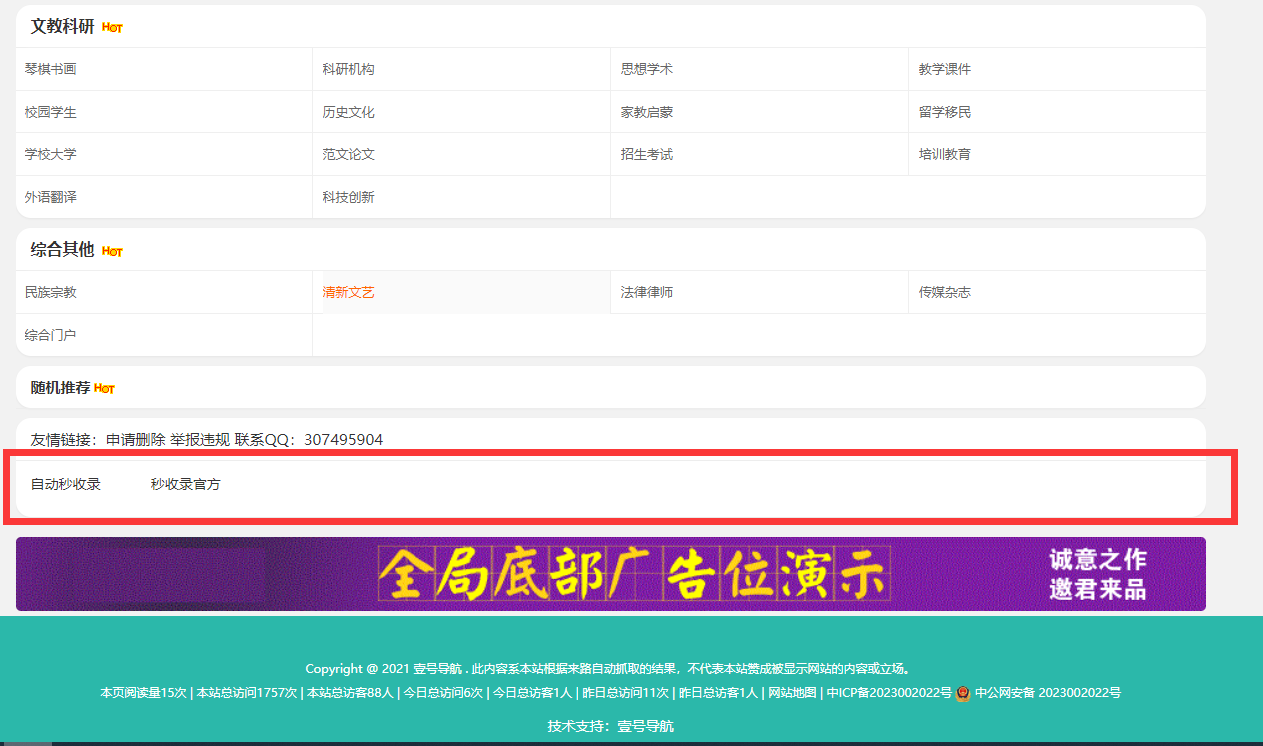This screenshot has width=1263, height=746.
Task: Open the 网站地图 link in footer
Action: coord(792,693)
